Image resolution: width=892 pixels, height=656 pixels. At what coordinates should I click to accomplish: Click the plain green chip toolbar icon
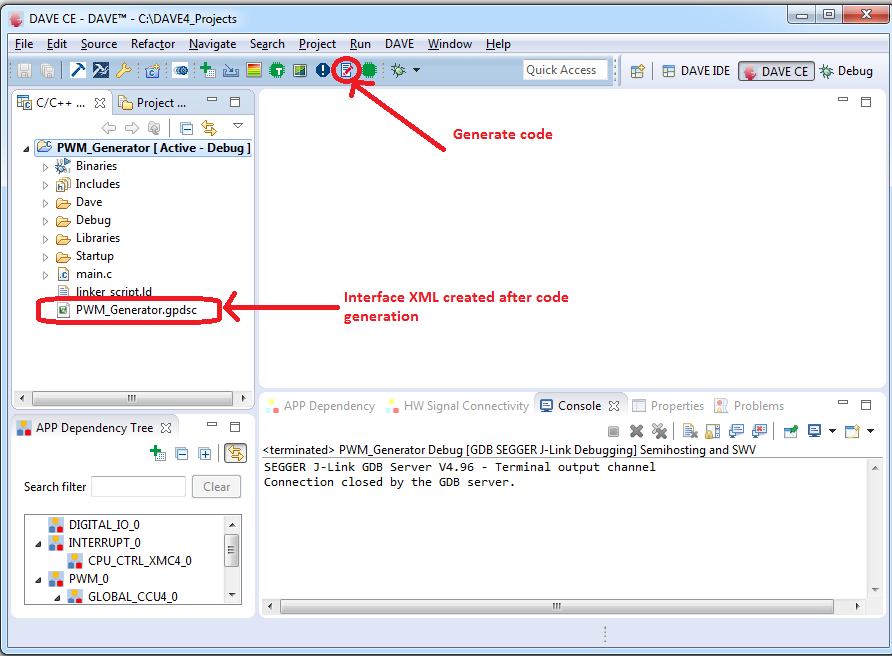coord(369,70)
